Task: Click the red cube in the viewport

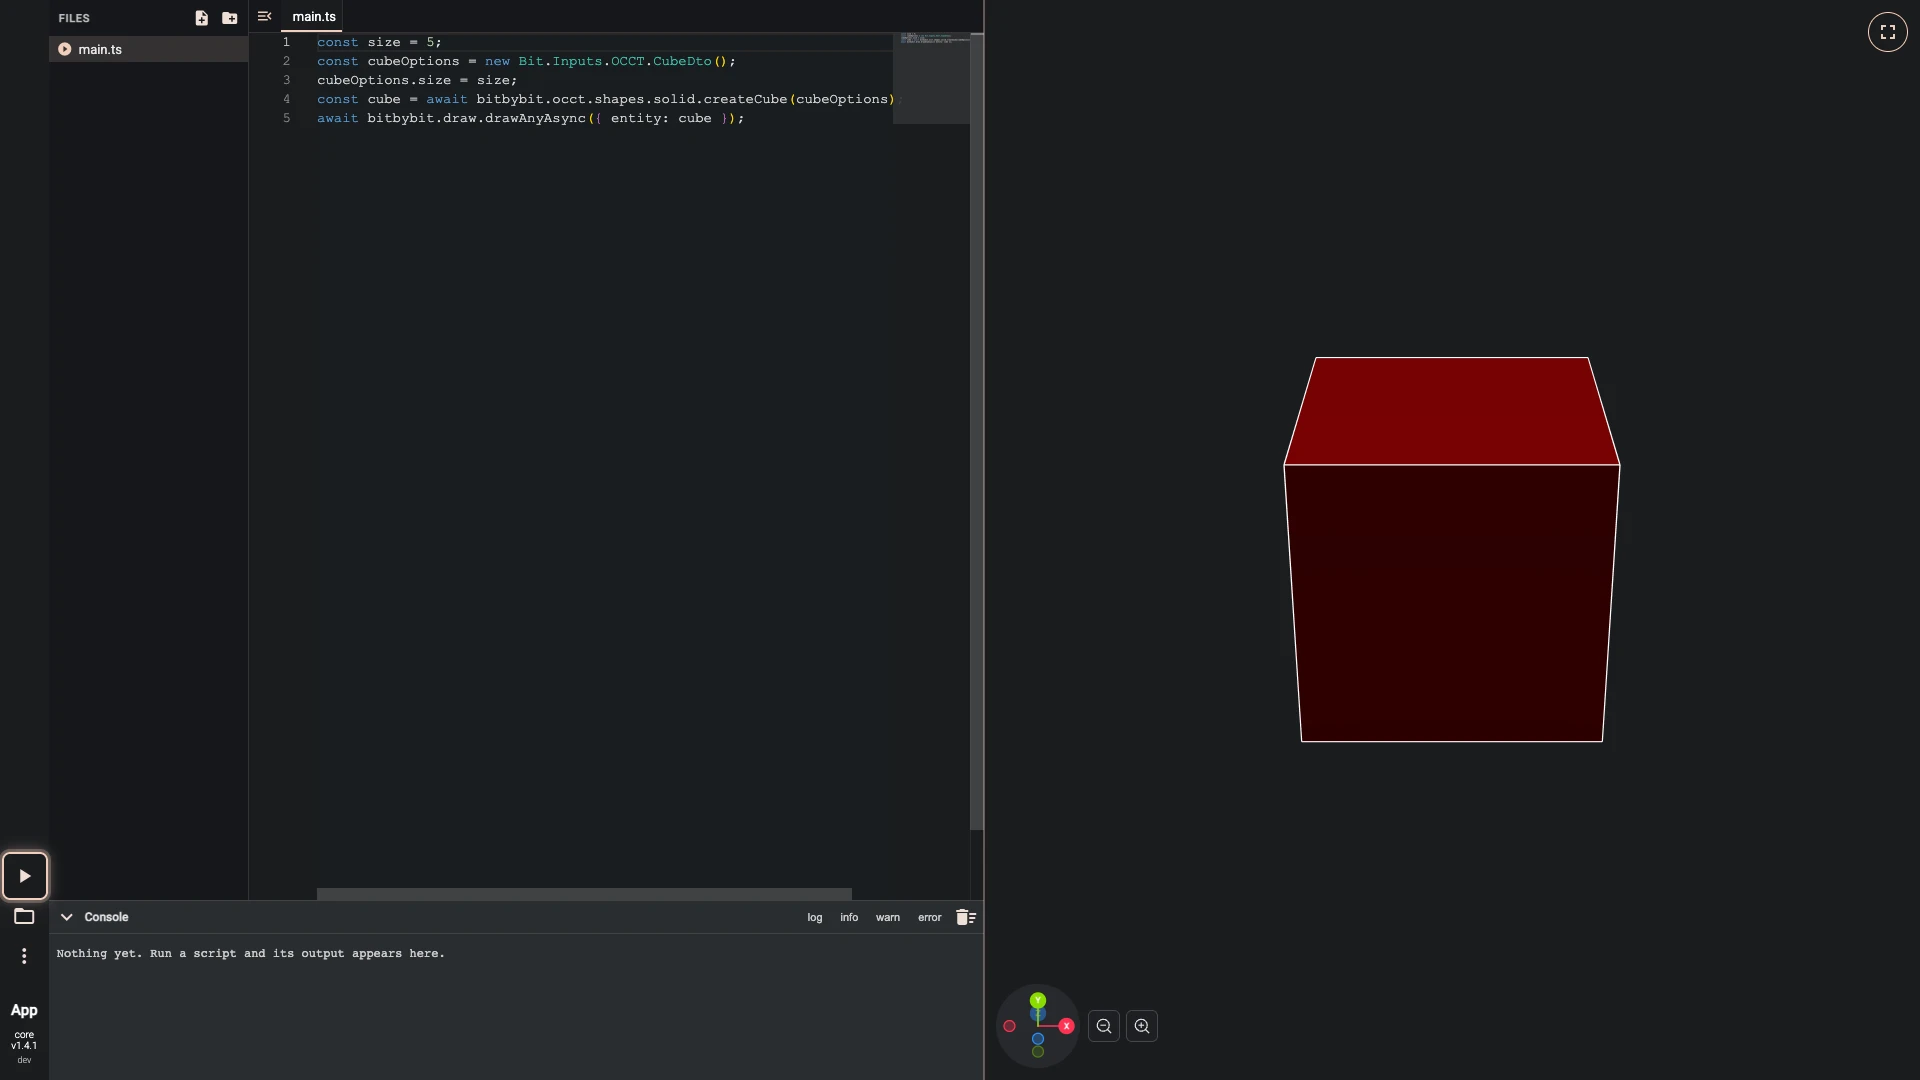Action: [x=1452, y=550]
